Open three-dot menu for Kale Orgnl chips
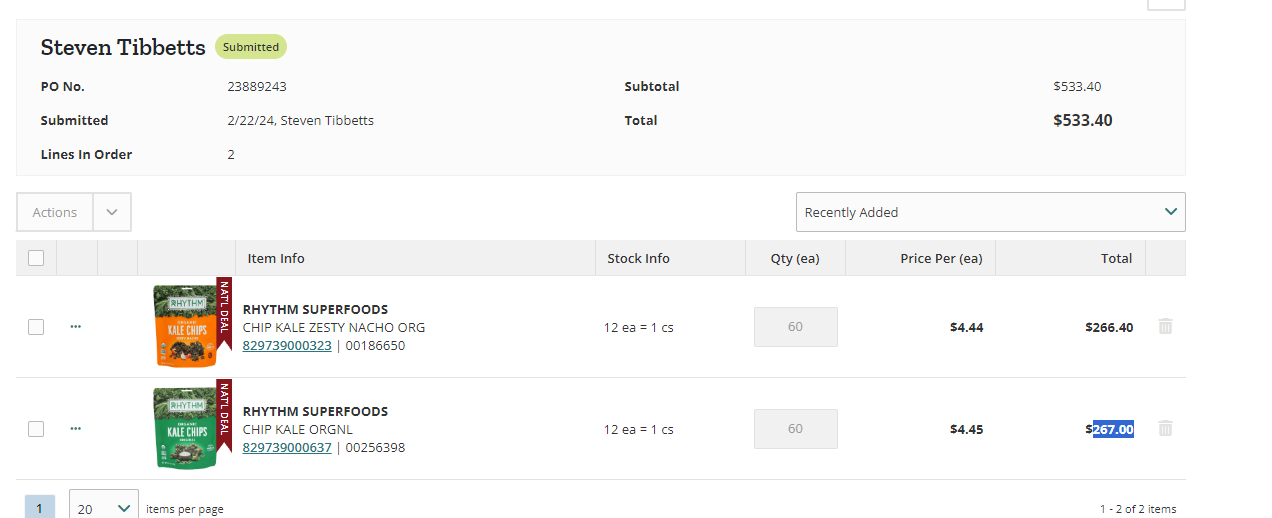1272x518 pixels. (x=76, y=429)
